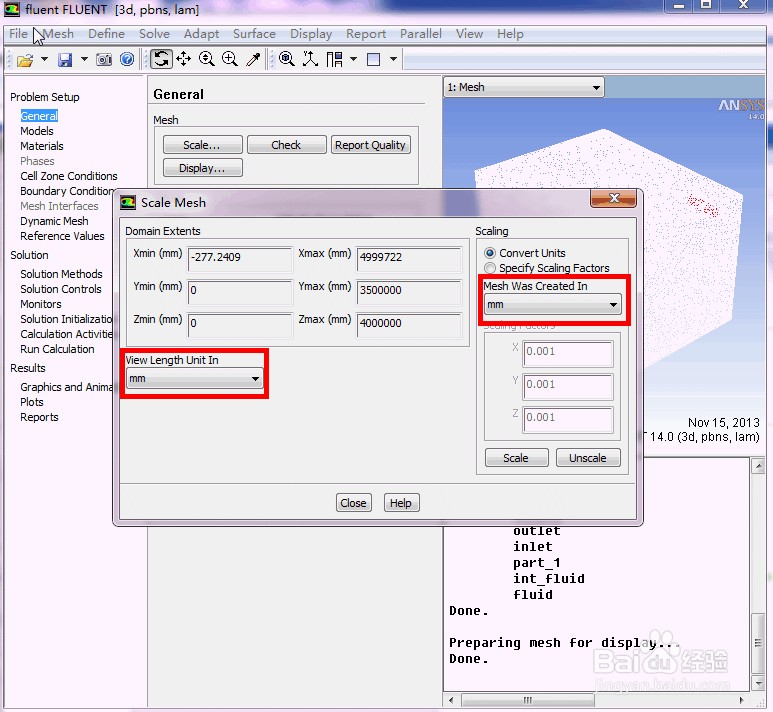This screenshot has width=773, height=712.
Task: Click the Xmin value field
Action: (240, 259)
